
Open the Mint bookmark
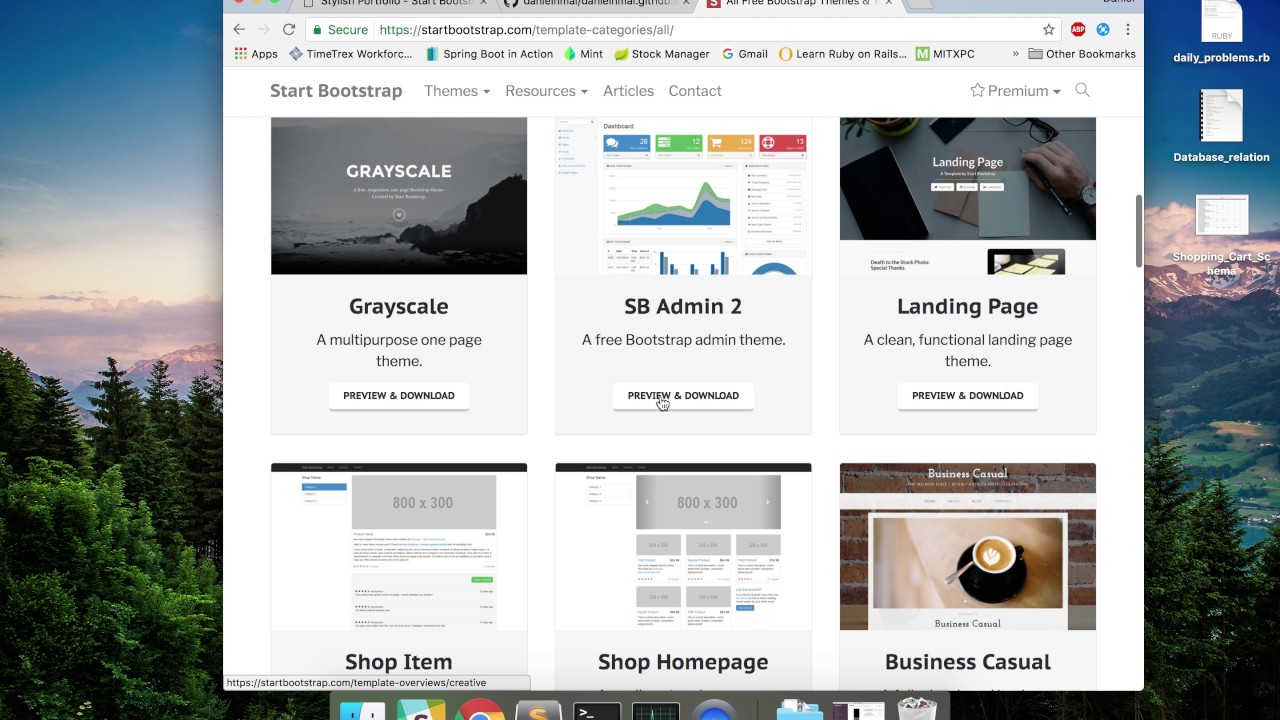pyautogui.click(x=583, y=54)
